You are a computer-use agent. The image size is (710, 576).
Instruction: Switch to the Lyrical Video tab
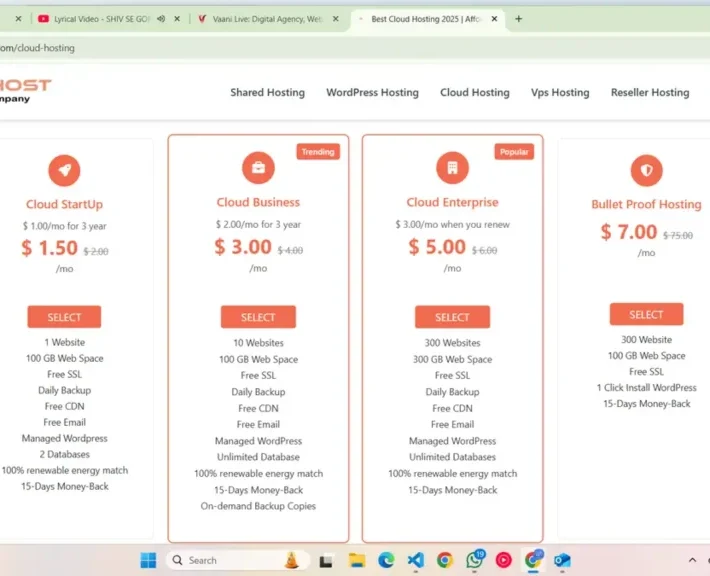tap(101, 19)
